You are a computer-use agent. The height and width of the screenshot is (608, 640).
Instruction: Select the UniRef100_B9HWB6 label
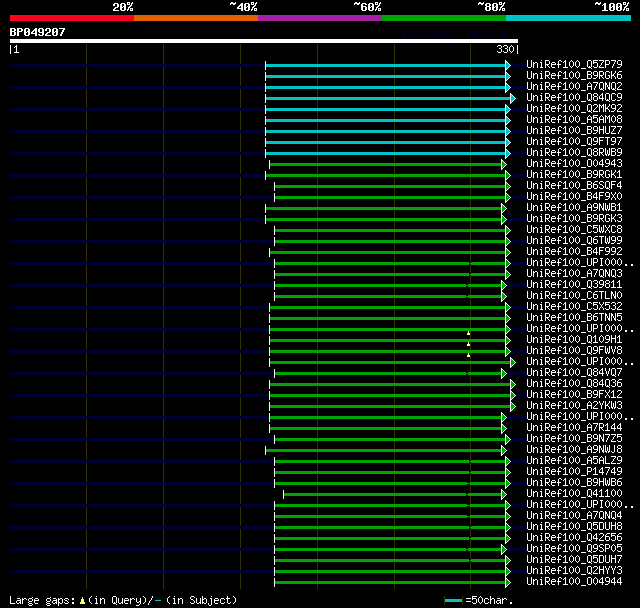coord(574,483)
